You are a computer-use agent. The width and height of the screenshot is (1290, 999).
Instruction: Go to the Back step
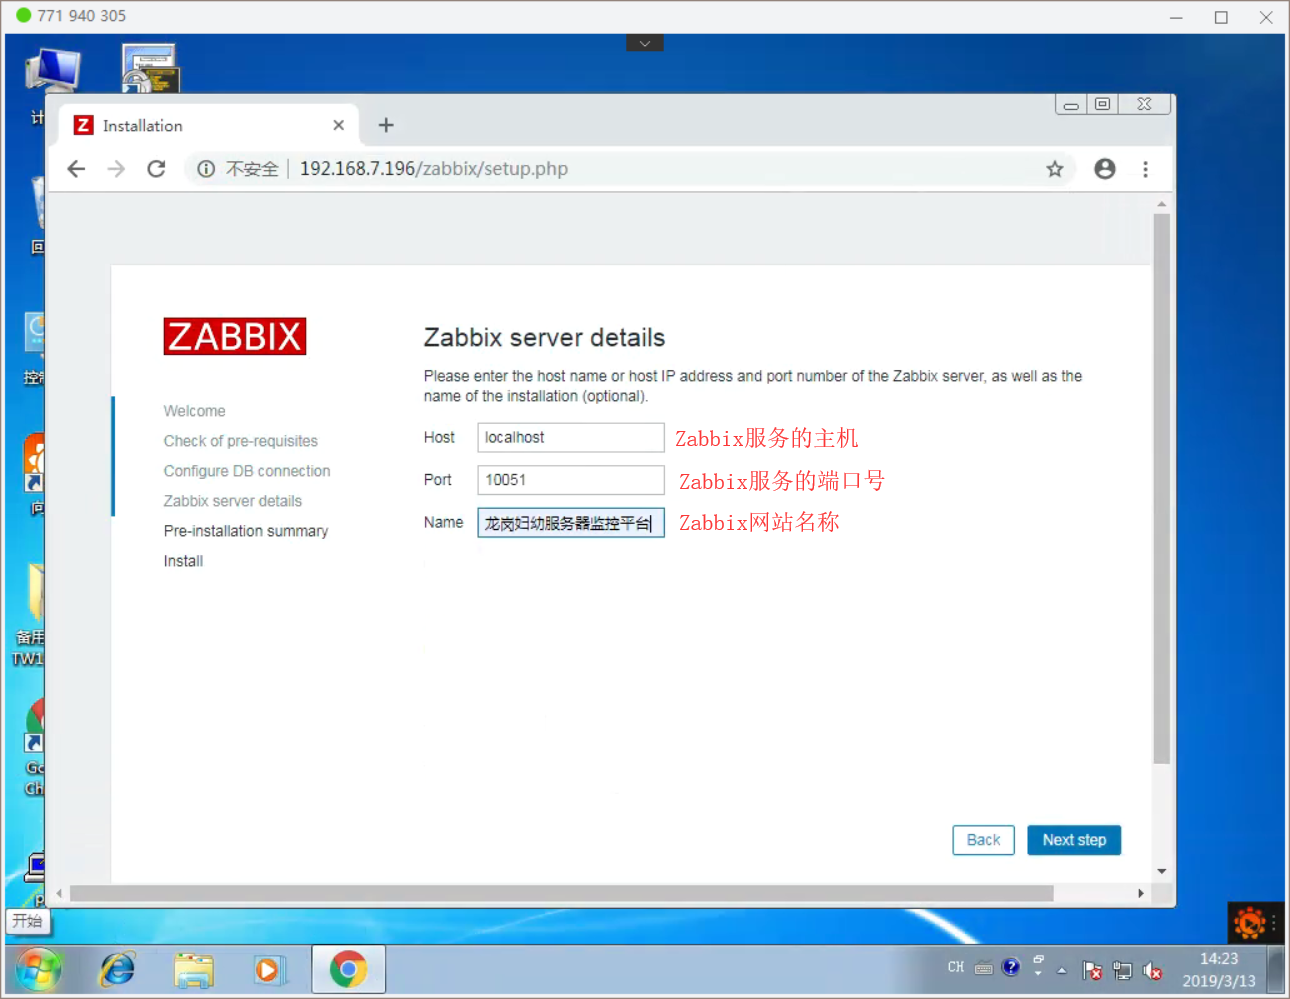tap(983, 840)
